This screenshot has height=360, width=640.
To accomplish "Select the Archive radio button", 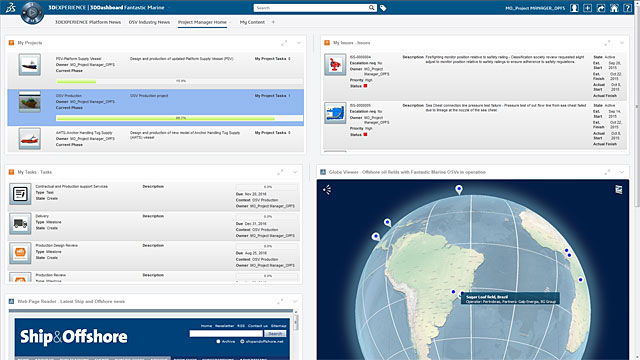I will coord(218,341).
